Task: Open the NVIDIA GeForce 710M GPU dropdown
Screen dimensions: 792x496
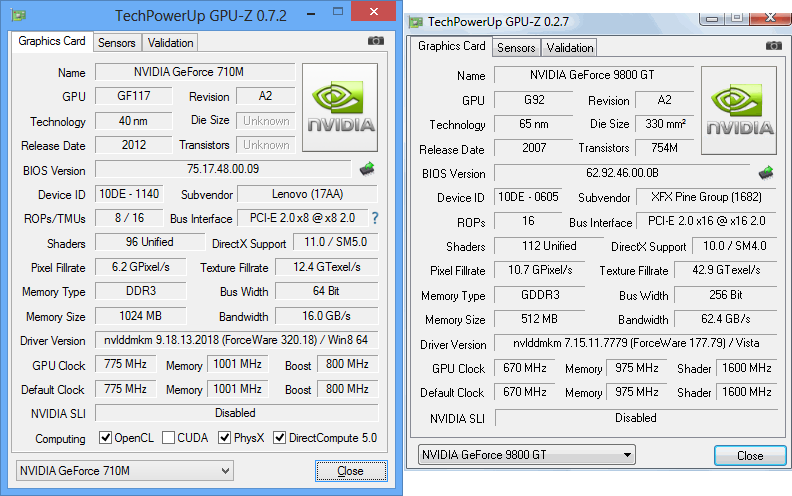Action: (x=124, y=471)
